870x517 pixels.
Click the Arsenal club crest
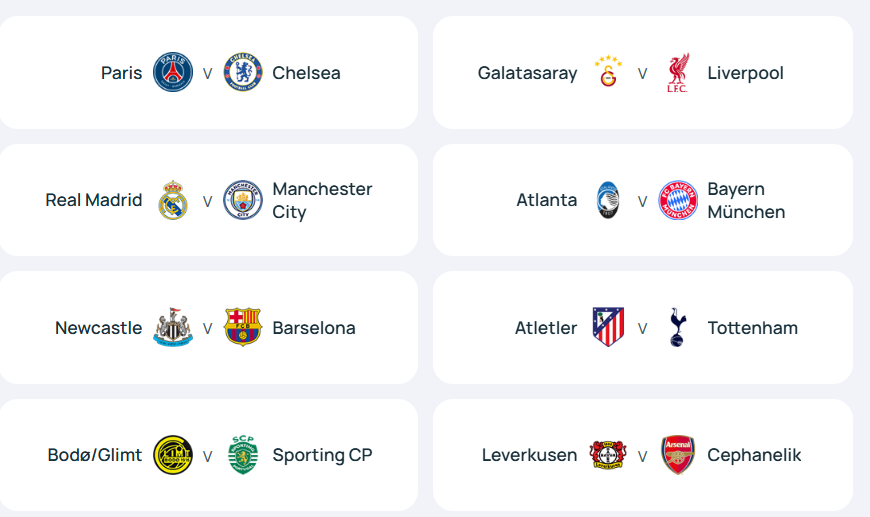coord(678,455)
